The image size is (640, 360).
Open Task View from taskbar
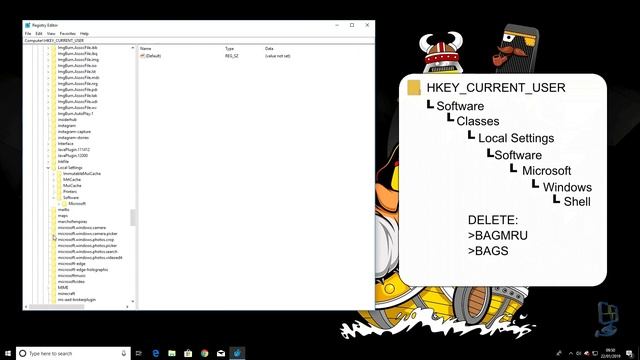139,353
